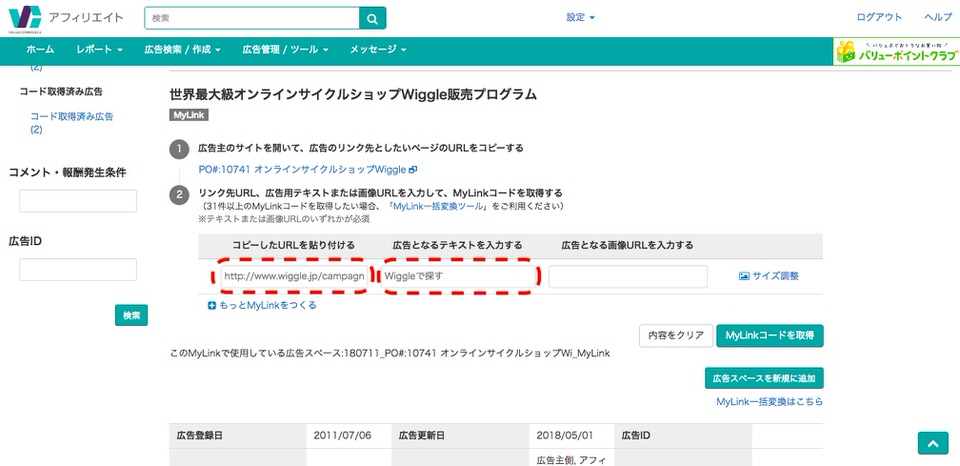Click the コード取得済み広告 sidebar heading
Viewport: 960px width, 466px height.
click(x=61, y=91)
